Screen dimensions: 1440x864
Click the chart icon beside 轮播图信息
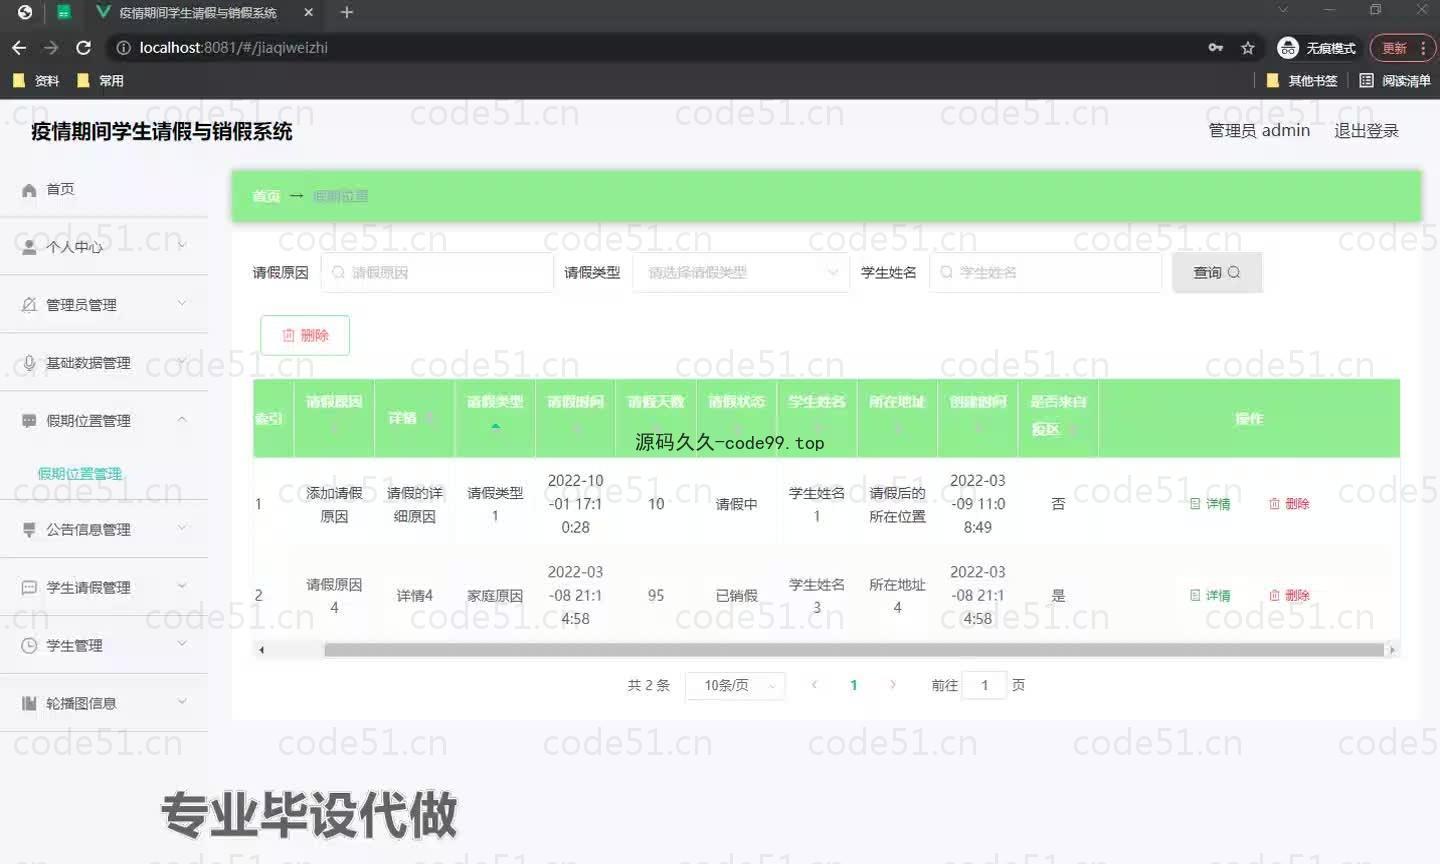point(29,704)
